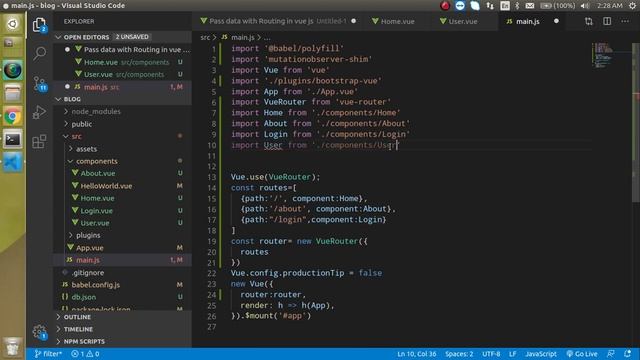Open the editor More Actions menu
This screenshot has width=640, height=360.
625,21
